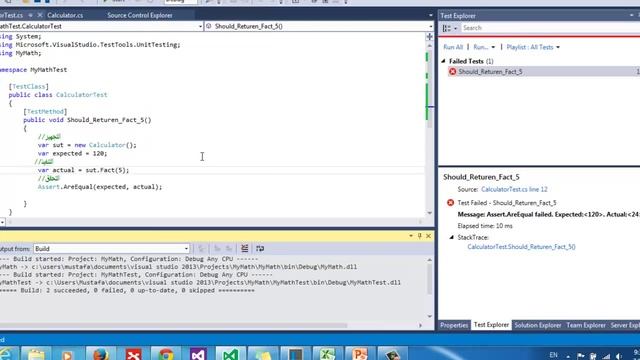Screen dimensions: 640x360
Task: Open Firefox from the taskbar
Action: click(x=100, y=354)
